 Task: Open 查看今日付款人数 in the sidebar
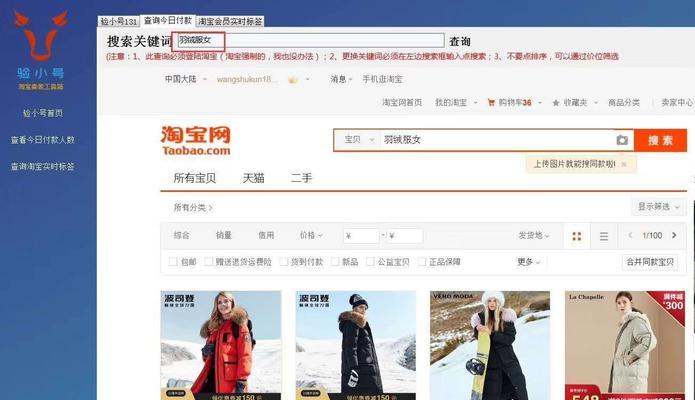(43, 140)
